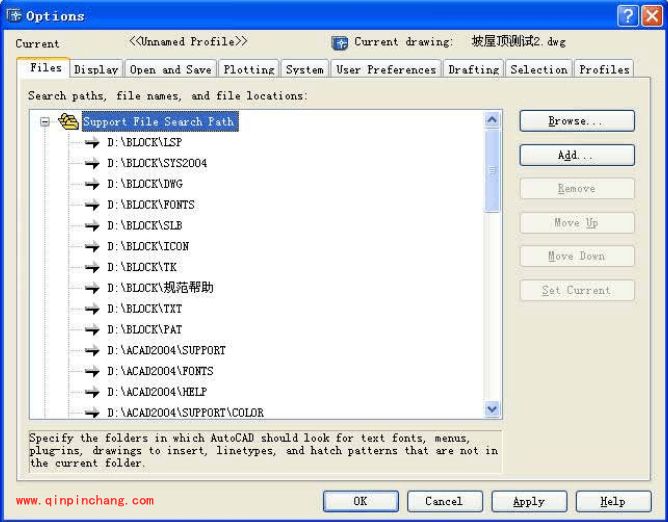Collapse the Support File Search Path node
This screenshot has width=668, height=522.
click(x=45, y=122)
